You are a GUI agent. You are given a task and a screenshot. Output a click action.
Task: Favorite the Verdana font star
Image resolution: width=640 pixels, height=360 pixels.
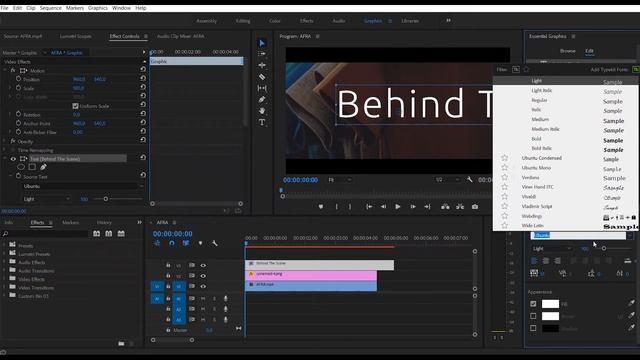504,177
